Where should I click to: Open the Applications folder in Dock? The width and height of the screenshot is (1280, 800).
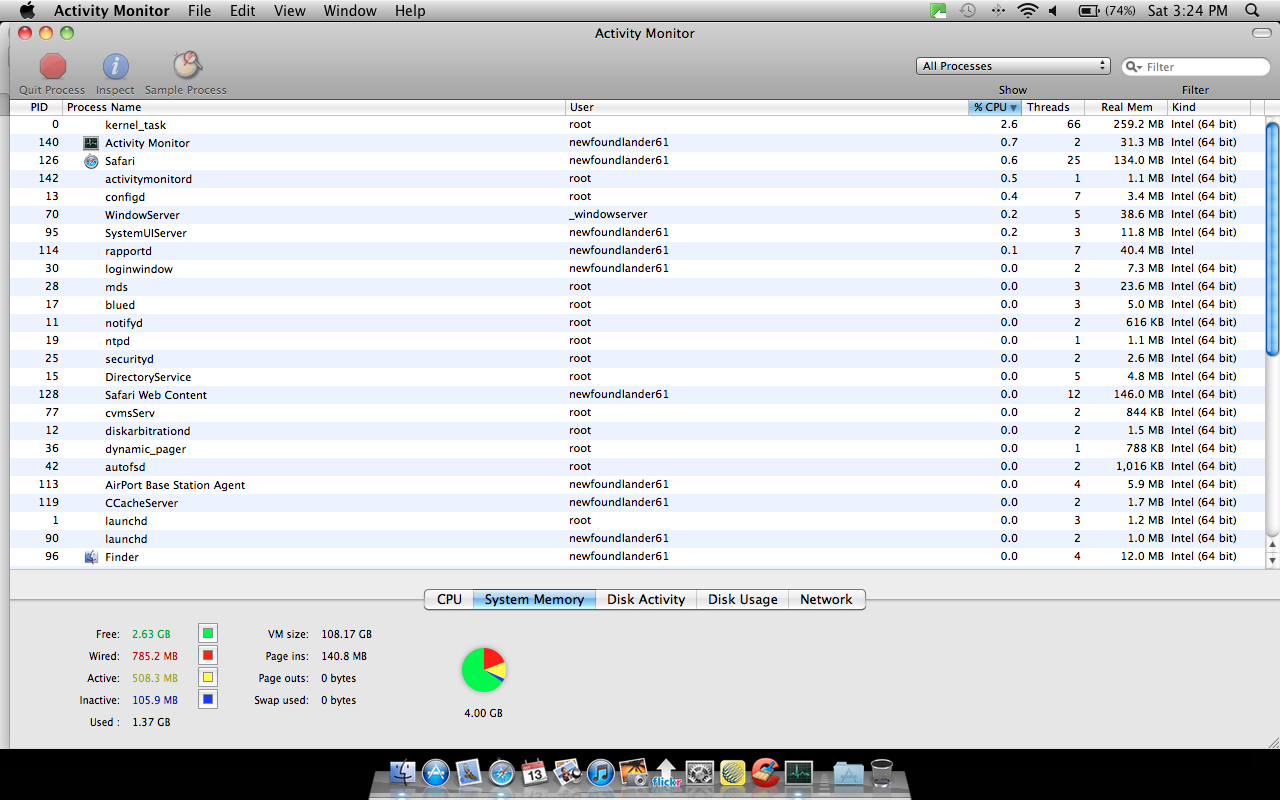point(848,772)
